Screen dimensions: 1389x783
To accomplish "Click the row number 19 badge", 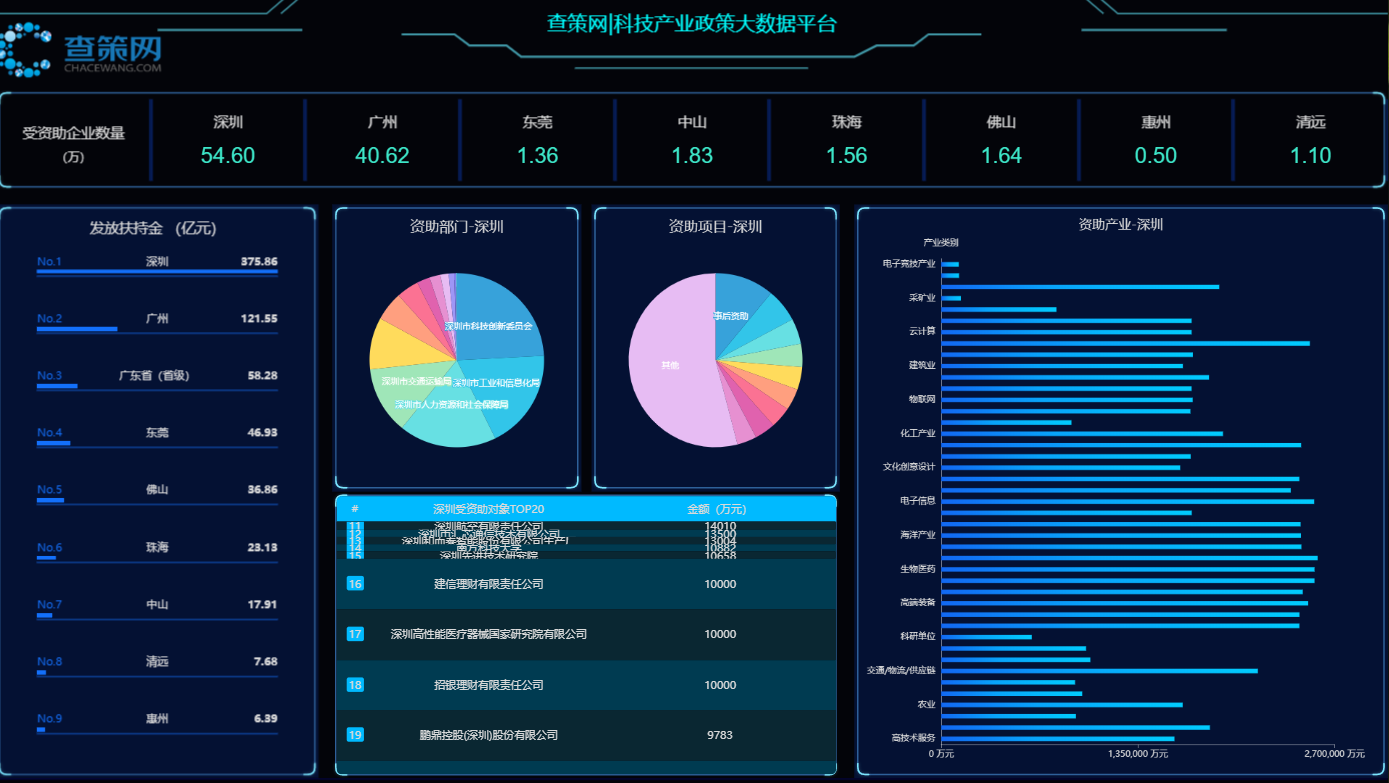I will [x=355, y=735].
